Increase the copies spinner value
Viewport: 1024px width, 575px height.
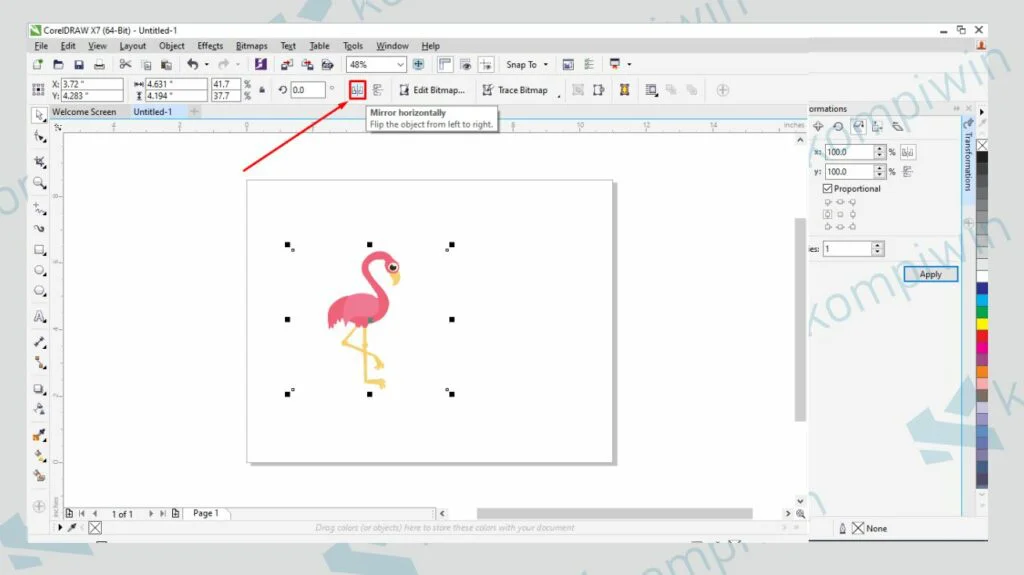[x=878, y=245]
